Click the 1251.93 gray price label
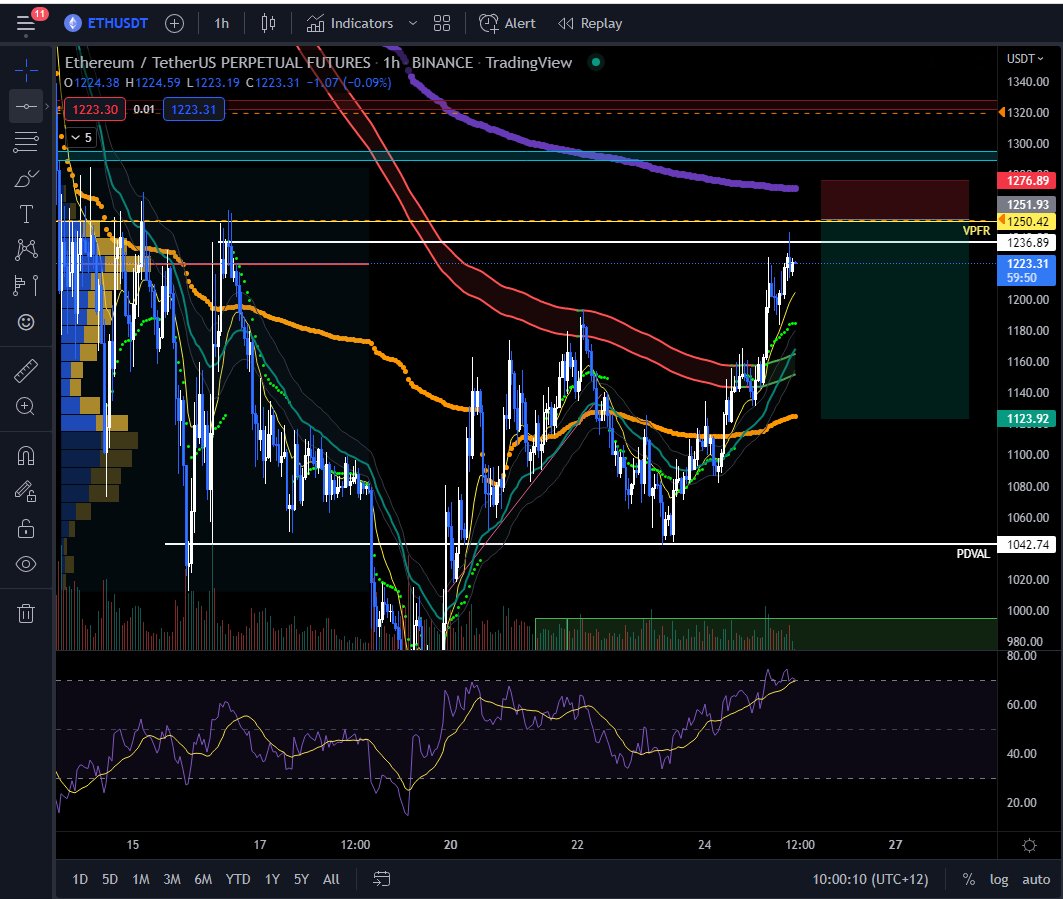 (1027, 205)
